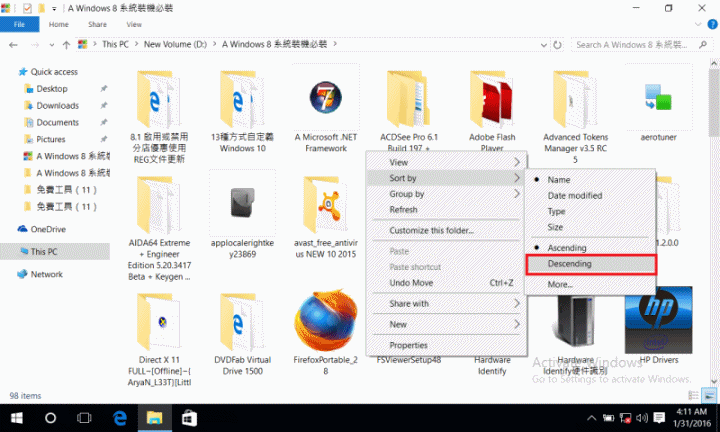
Task: Sort files by Size
Action: 591,227
